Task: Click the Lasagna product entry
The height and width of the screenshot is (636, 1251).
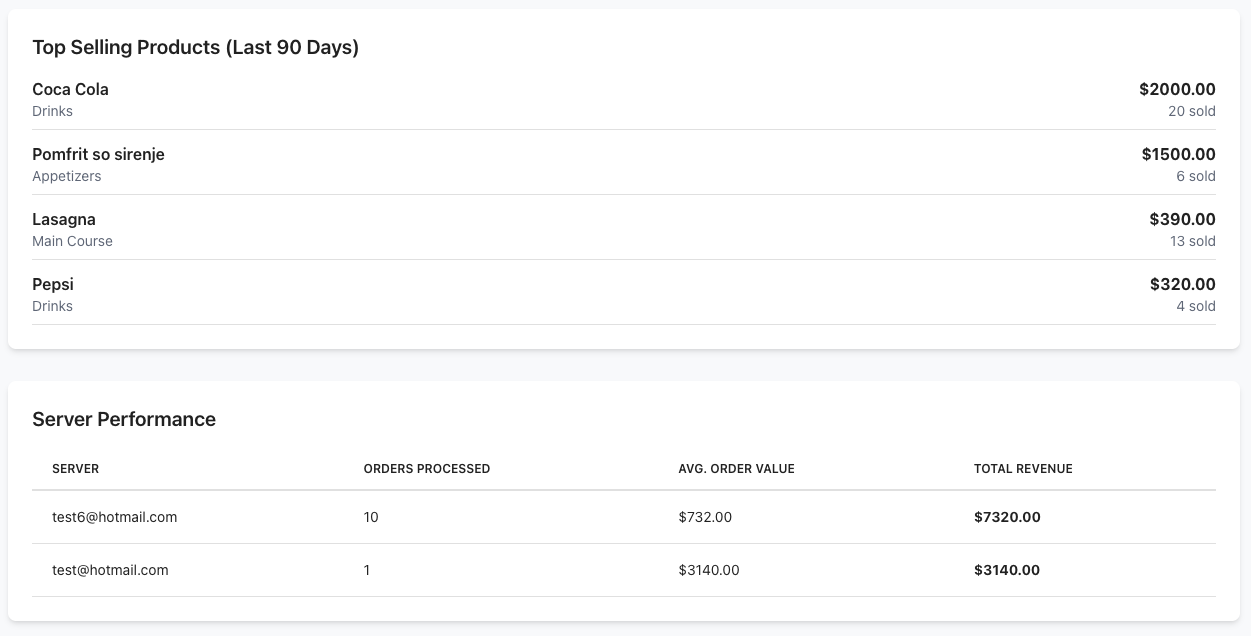Action: (64, 220)
